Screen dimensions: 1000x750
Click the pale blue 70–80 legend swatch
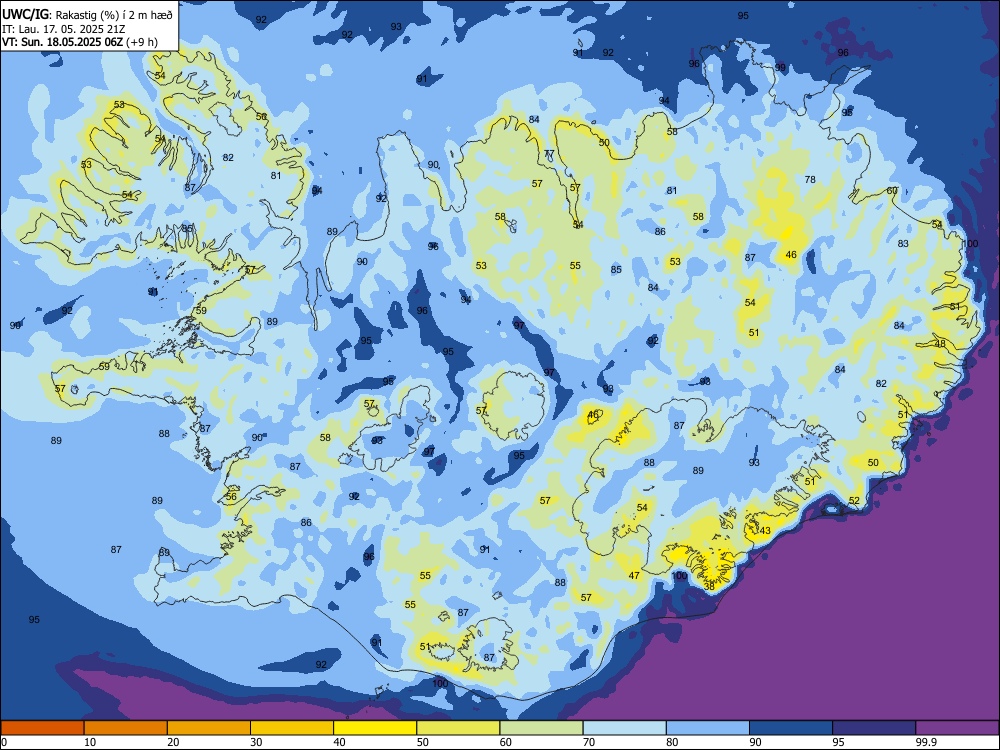tap(625, 728)
